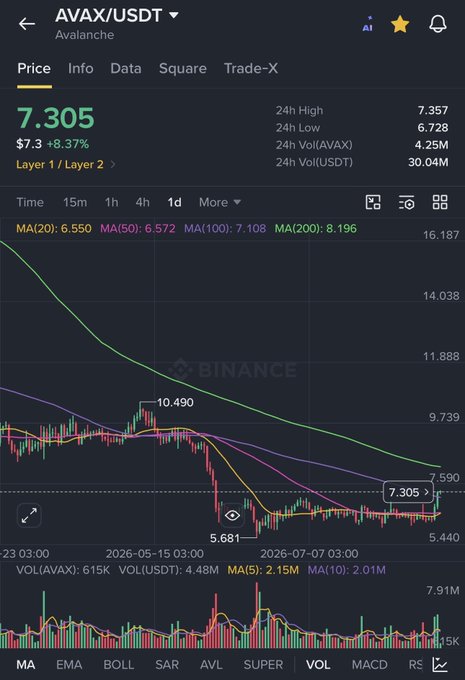
Task: Toggle the EMA indicator
Action: click(x=69, y=664)
